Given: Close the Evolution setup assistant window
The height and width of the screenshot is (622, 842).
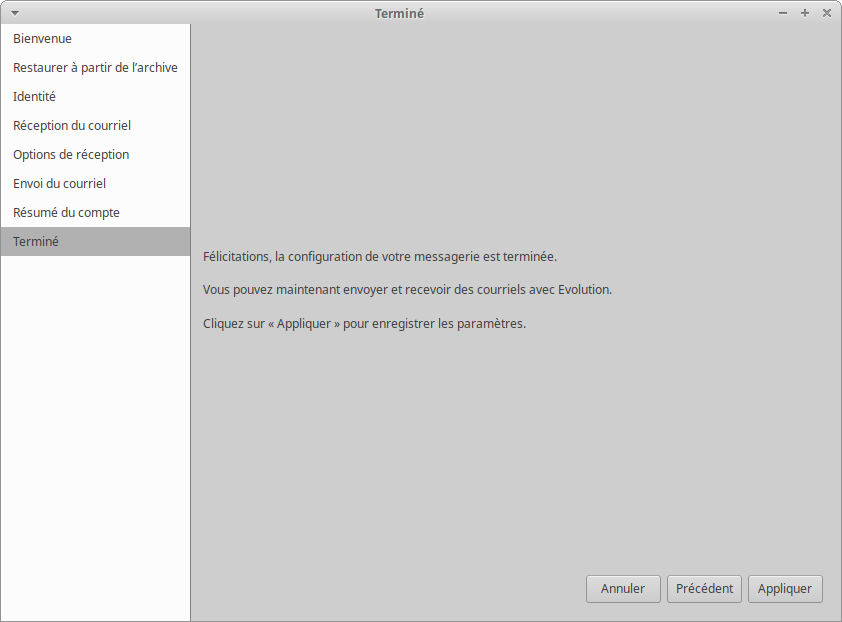Looking at the screenshot, I should tap(827, 13).
